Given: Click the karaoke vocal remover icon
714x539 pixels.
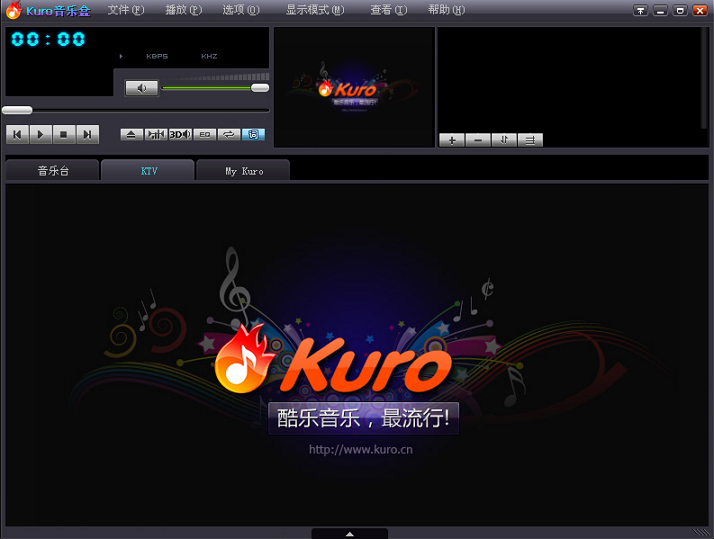Looking at the screenshot, I should [x=156, y=134].
